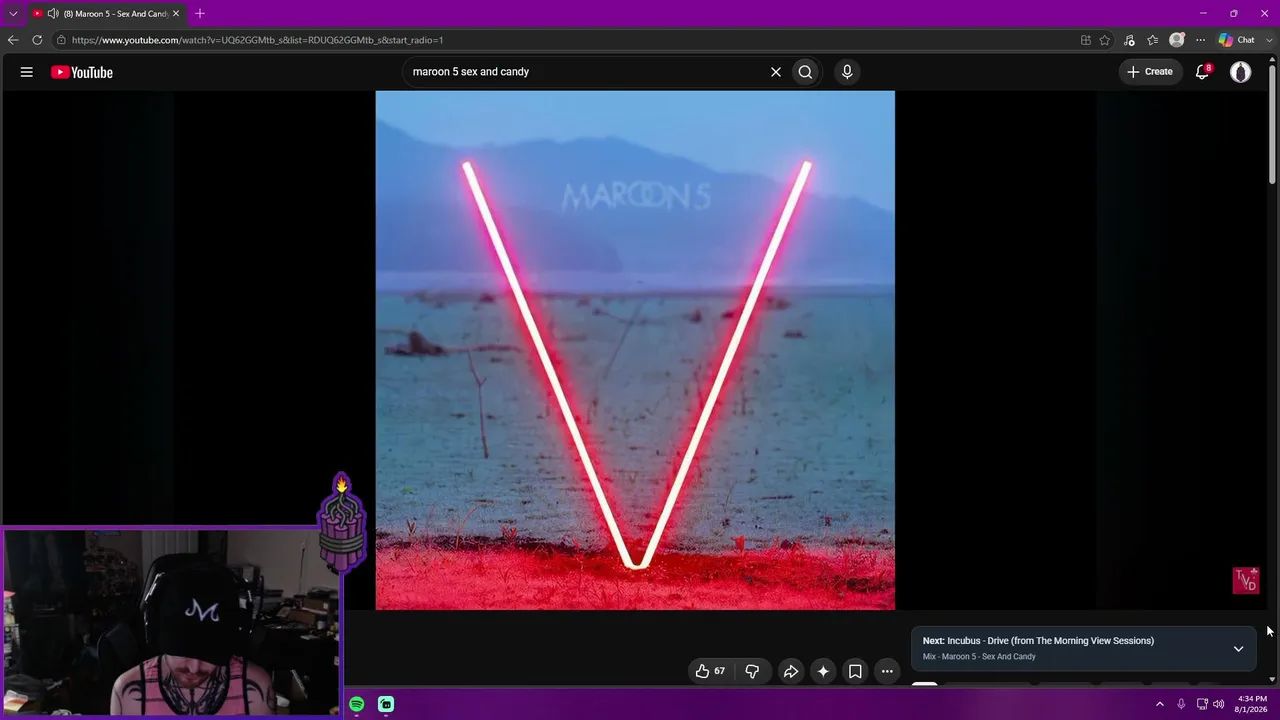
Task: Expand the Next mix playlist panel
Action: tap(1238, 649)
